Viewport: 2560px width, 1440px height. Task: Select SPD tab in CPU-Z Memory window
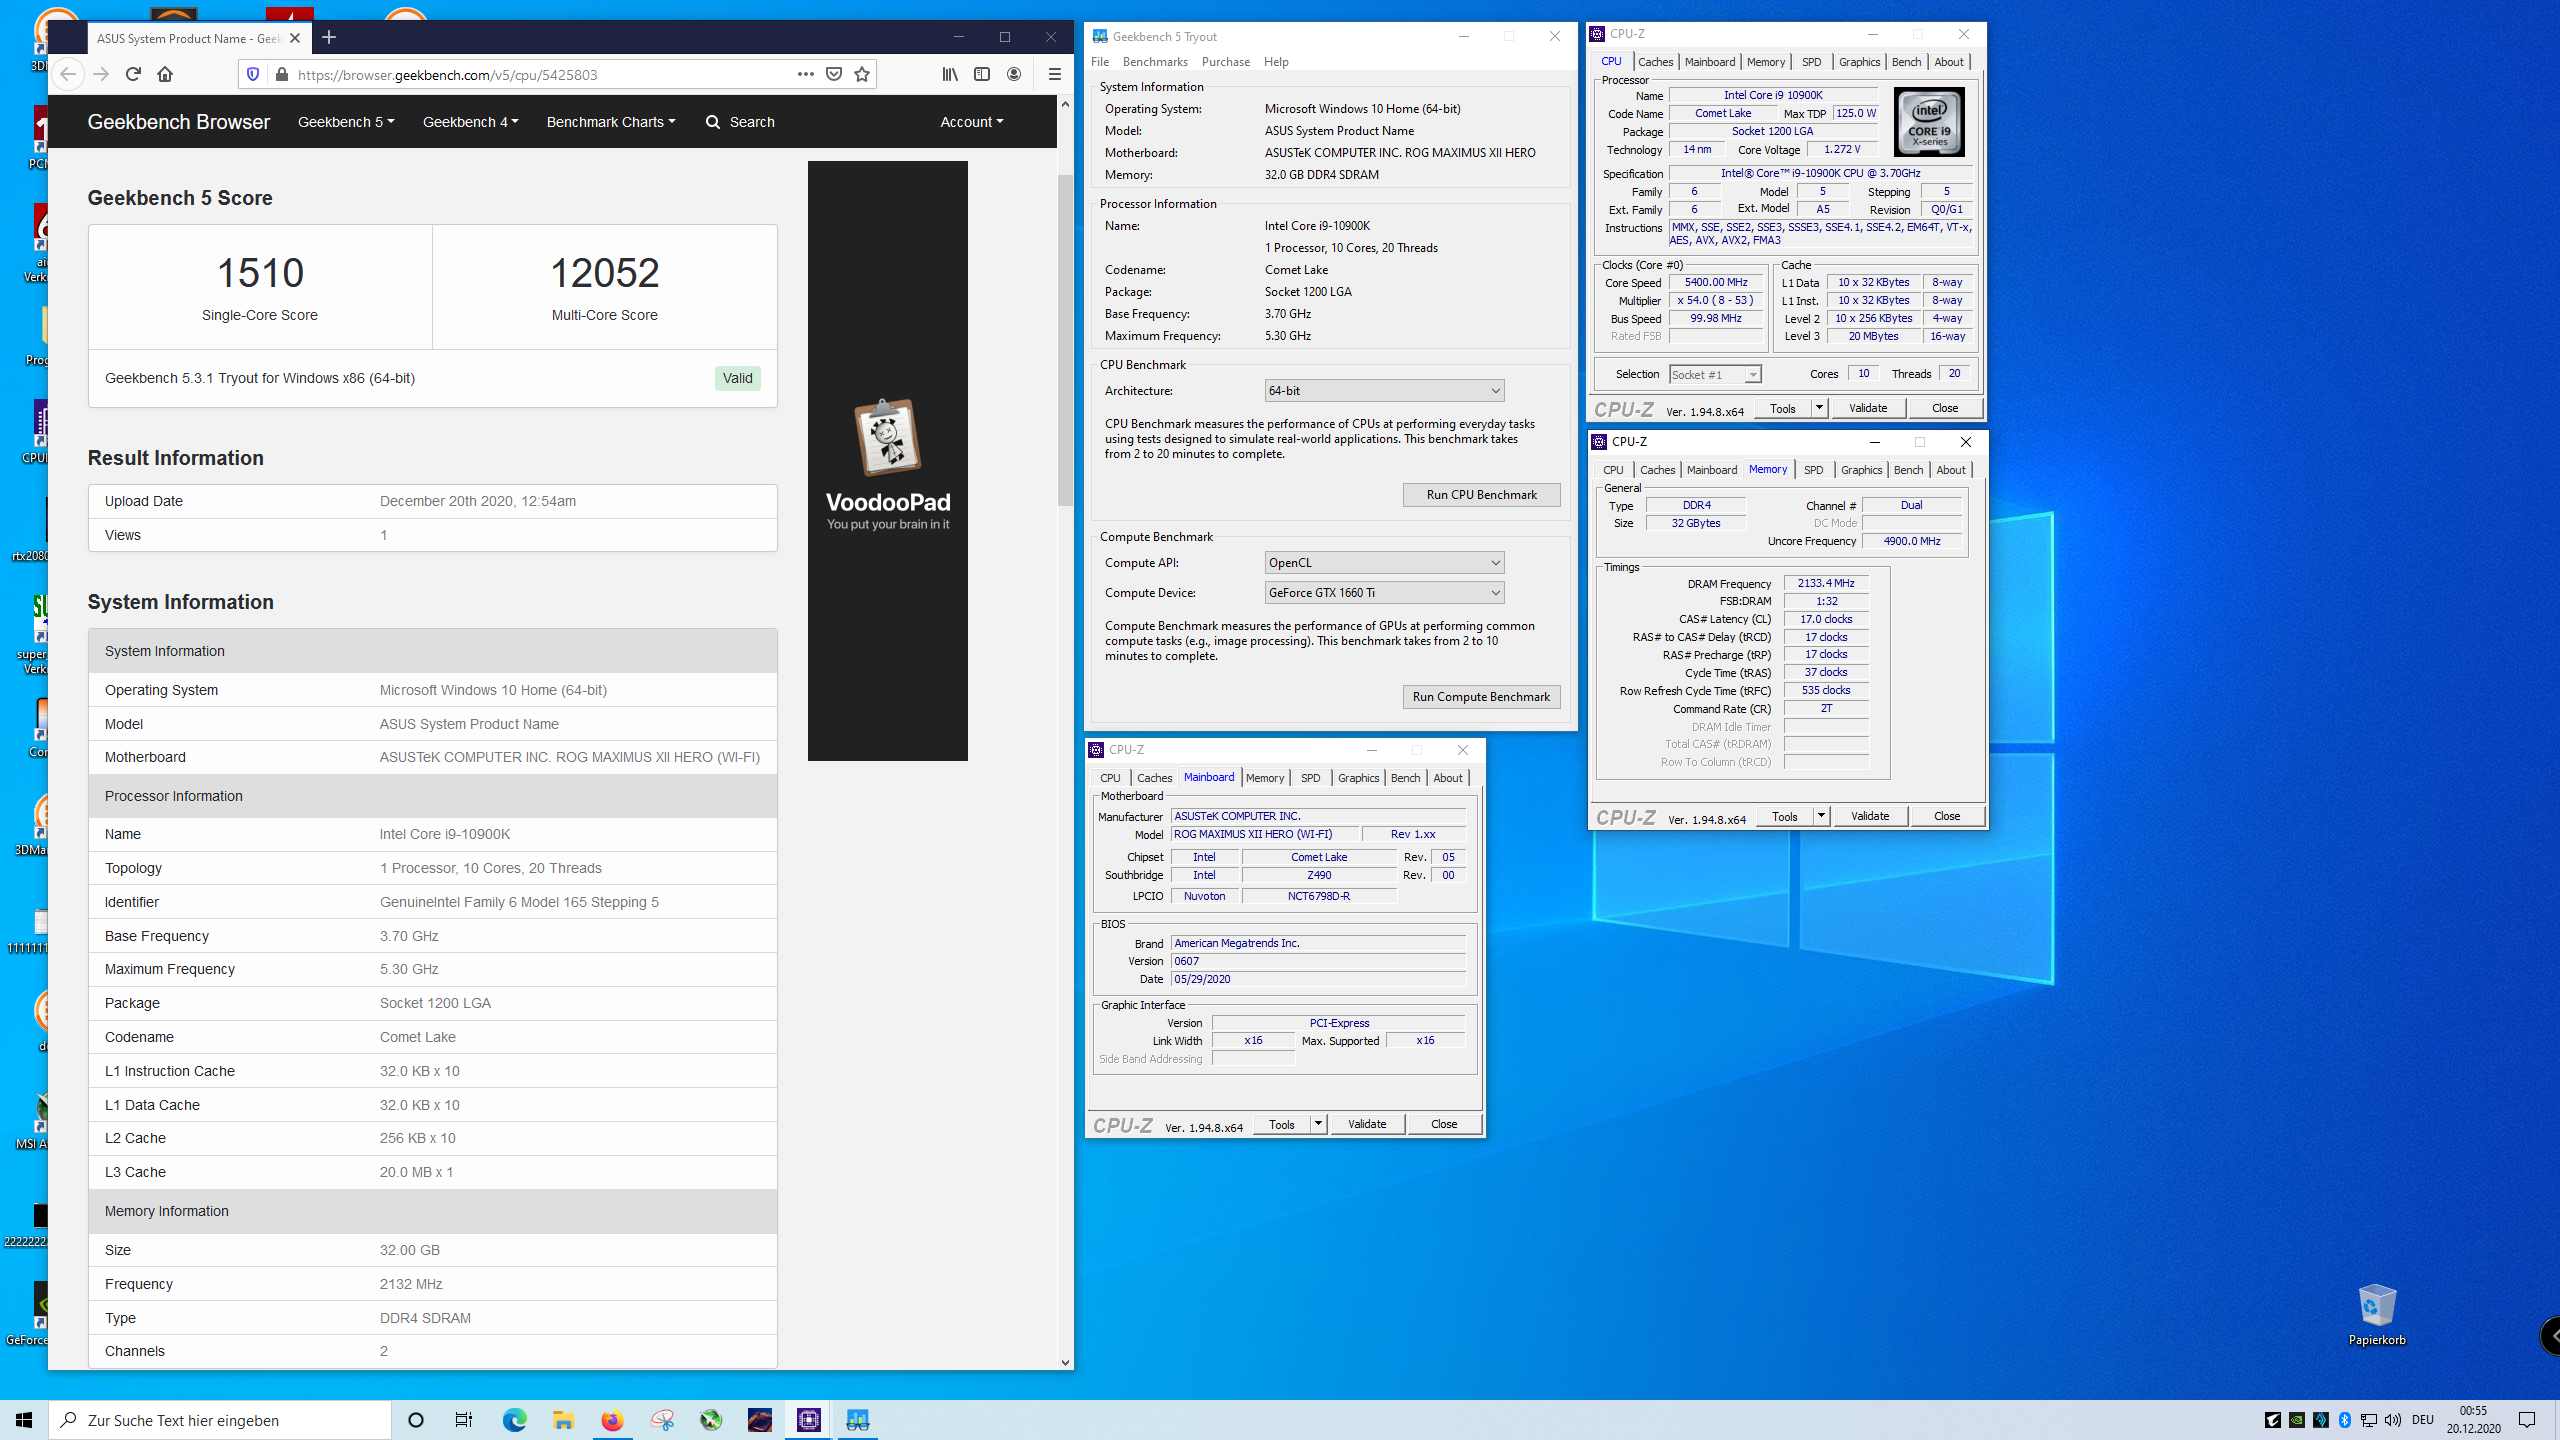point(1814,470)
